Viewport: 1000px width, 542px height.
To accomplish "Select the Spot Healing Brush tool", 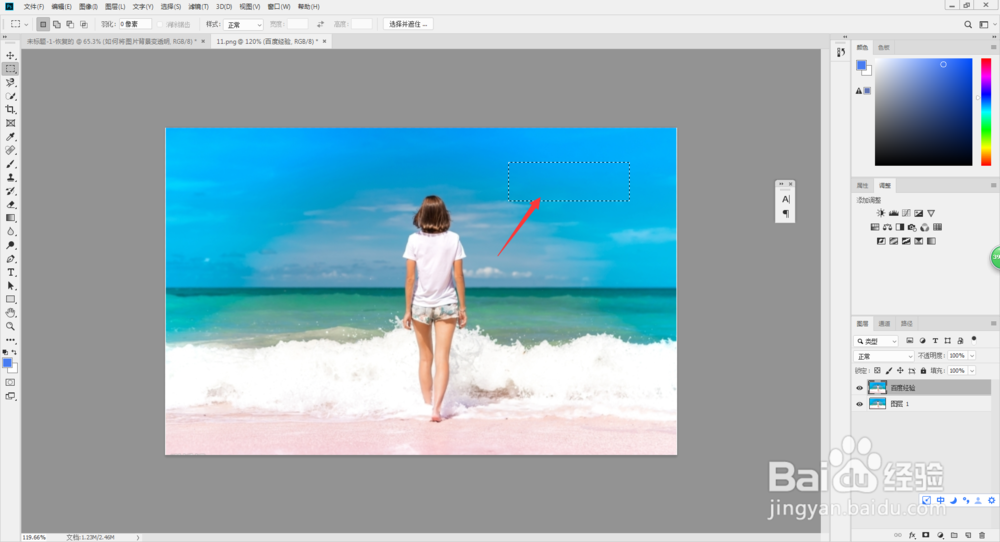I will tap(10, 150).
